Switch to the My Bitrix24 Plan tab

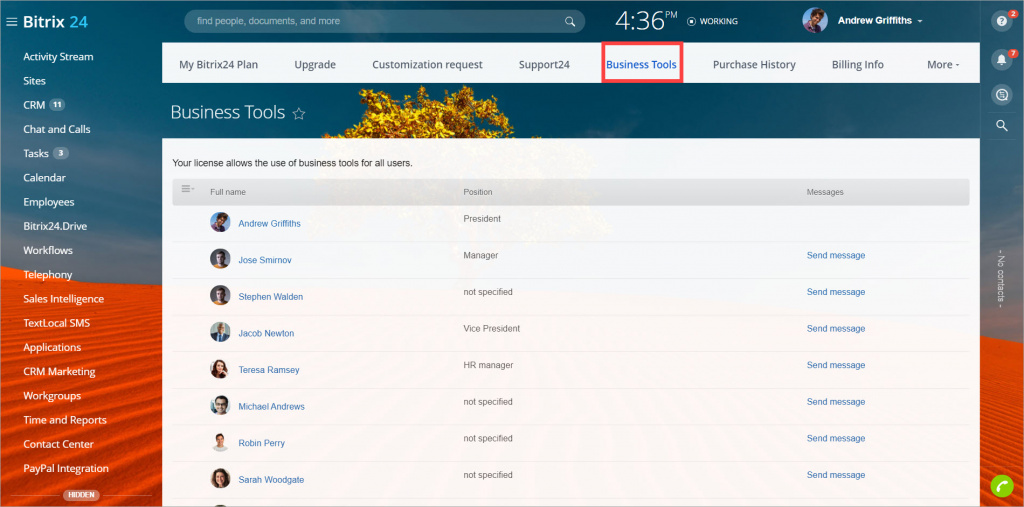[219, 65]
